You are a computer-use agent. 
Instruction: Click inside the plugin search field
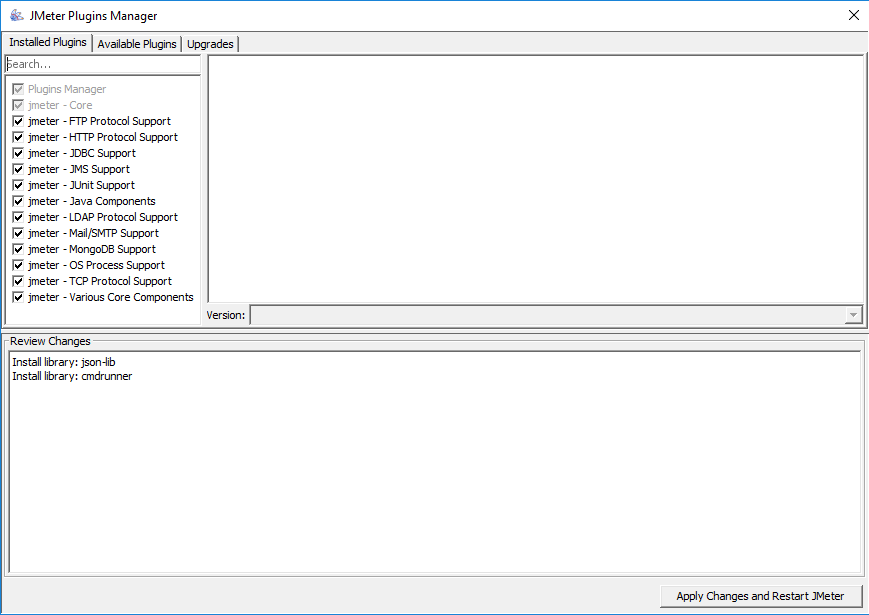click(x=100, y=63)
